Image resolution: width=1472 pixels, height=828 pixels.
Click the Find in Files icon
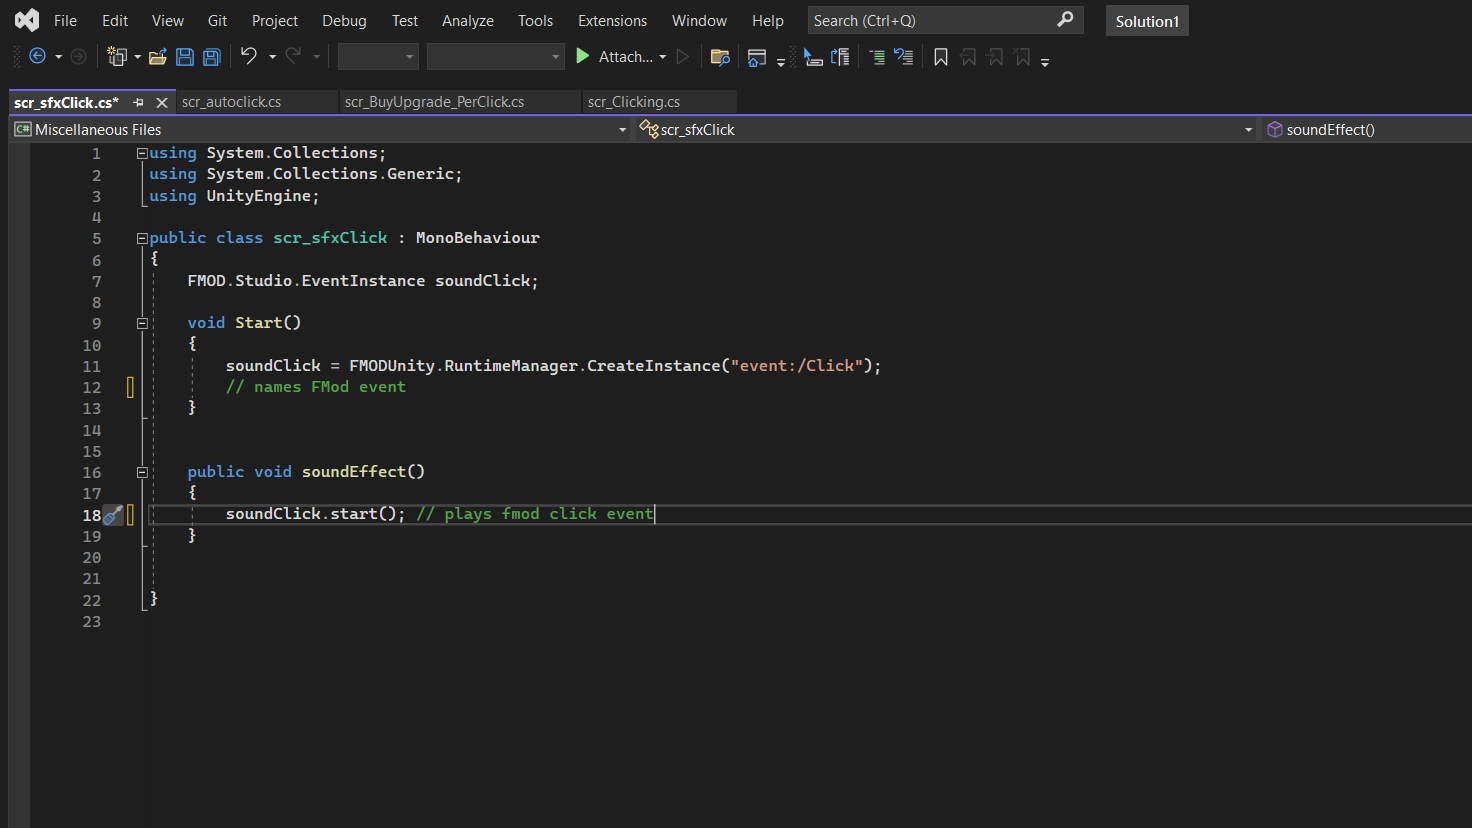click(x=719, y=57)
